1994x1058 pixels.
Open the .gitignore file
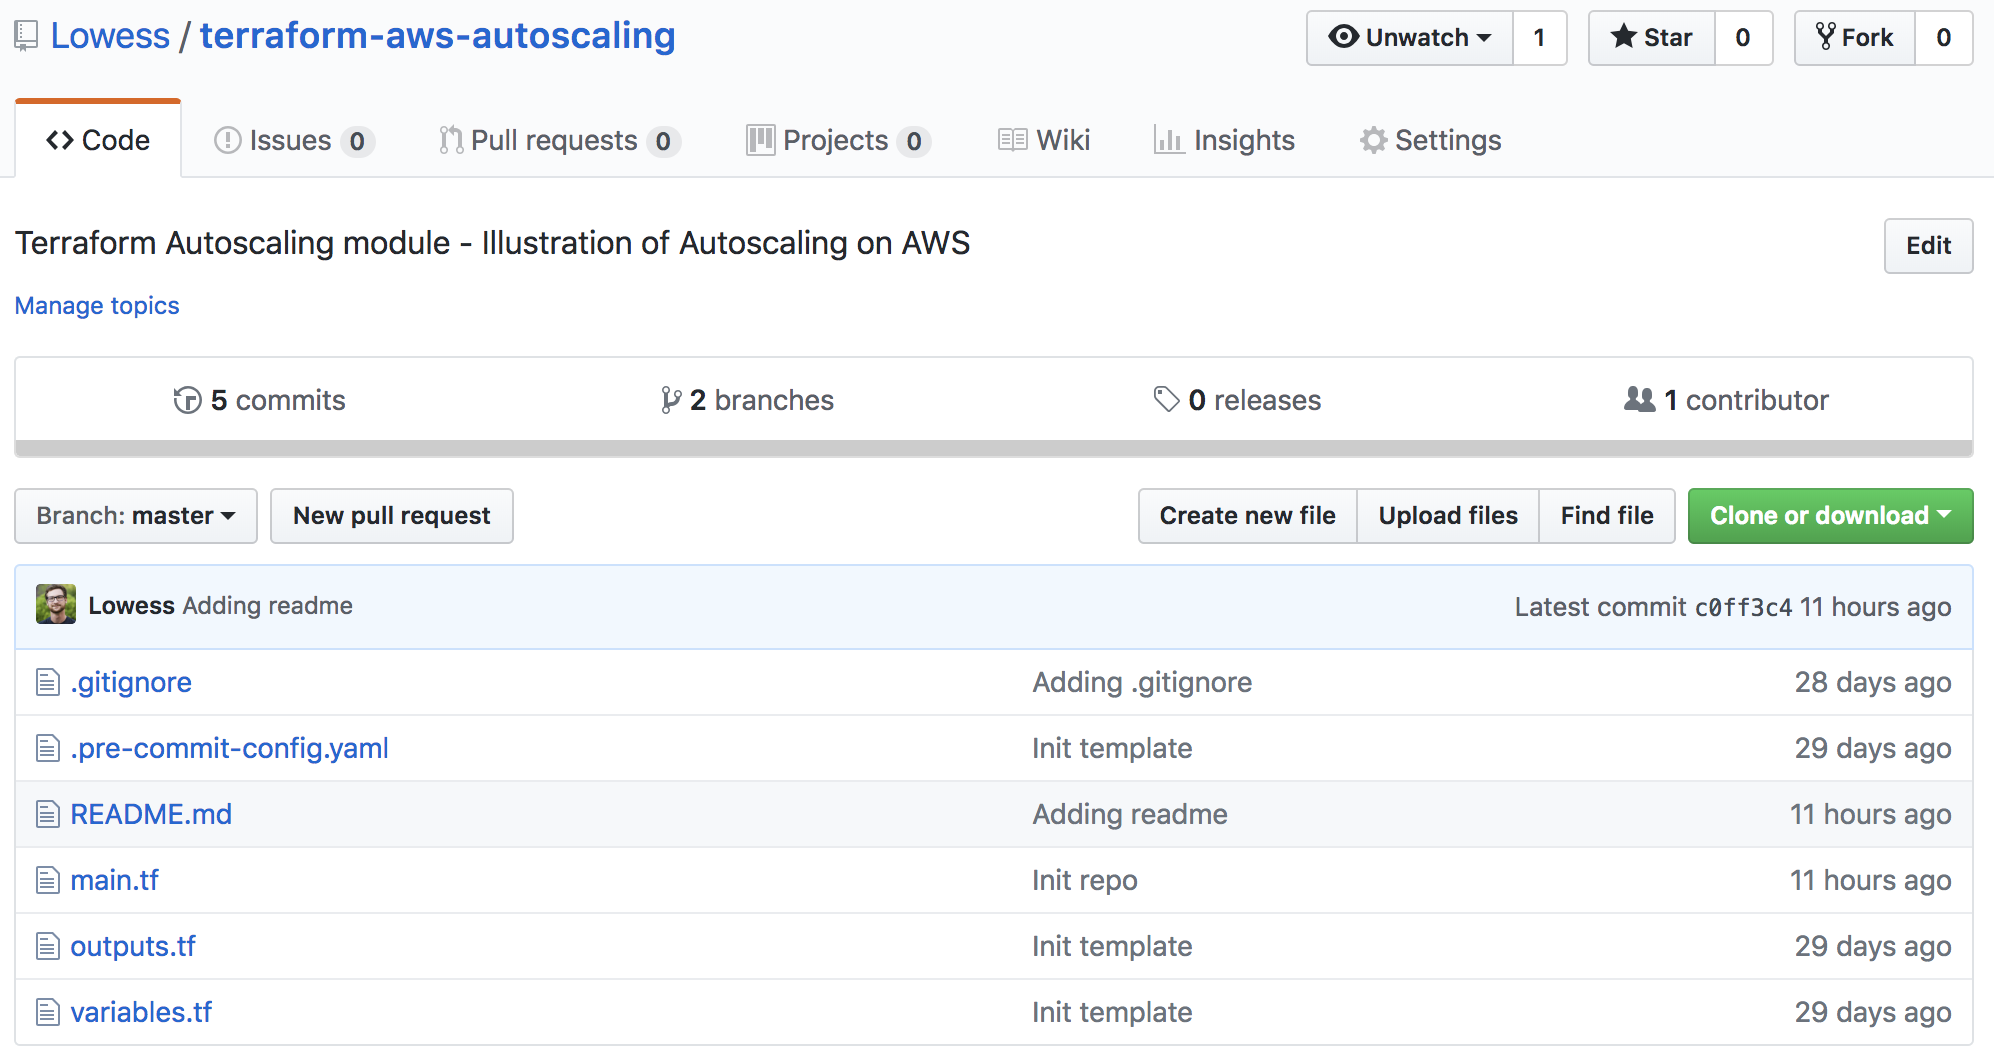click(x=131, y=682)
